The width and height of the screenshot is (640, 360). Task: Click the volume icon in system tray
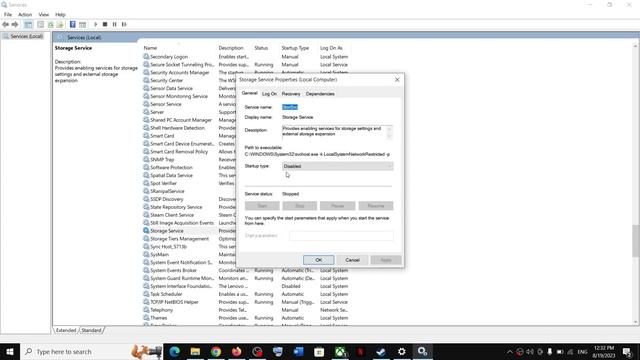[x=529, y=351]
